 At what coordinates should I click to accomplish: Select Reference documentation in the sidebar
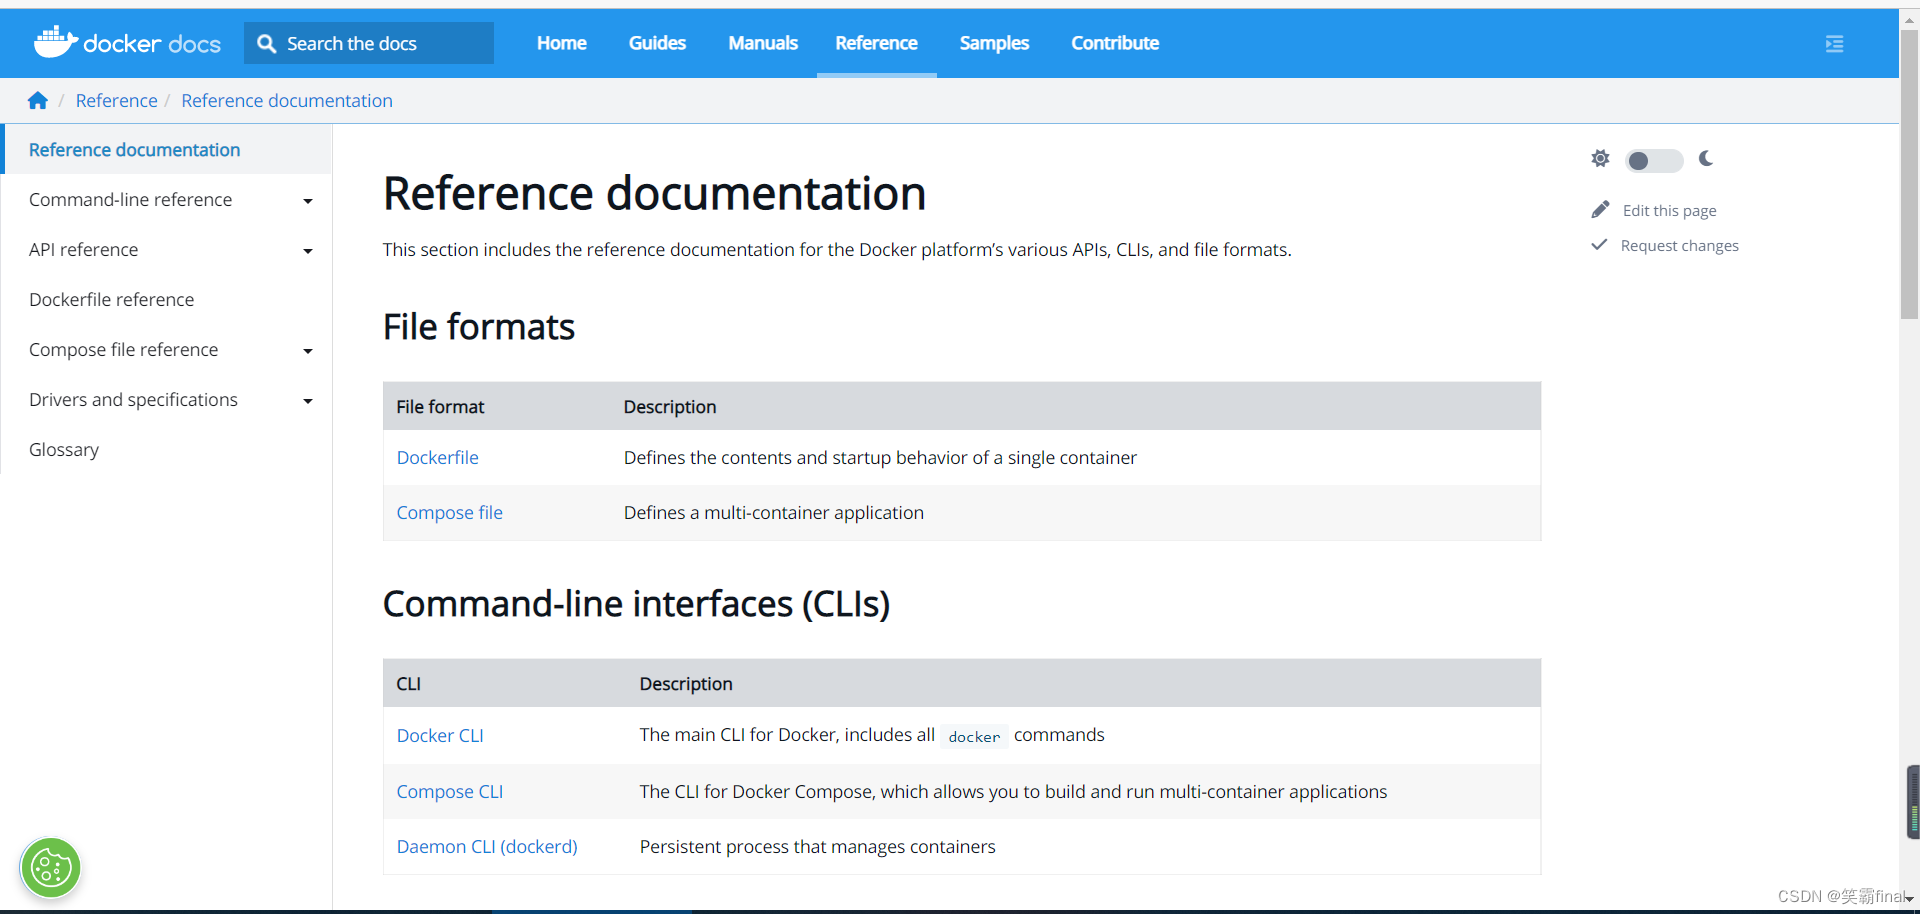167,149
